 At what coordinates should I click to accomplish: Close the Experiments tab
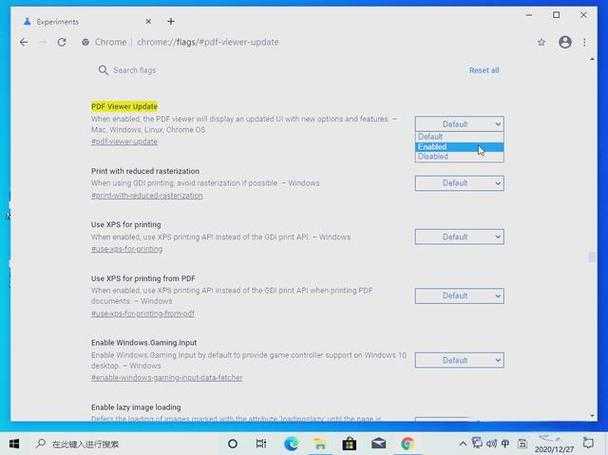tap(148, 22)
